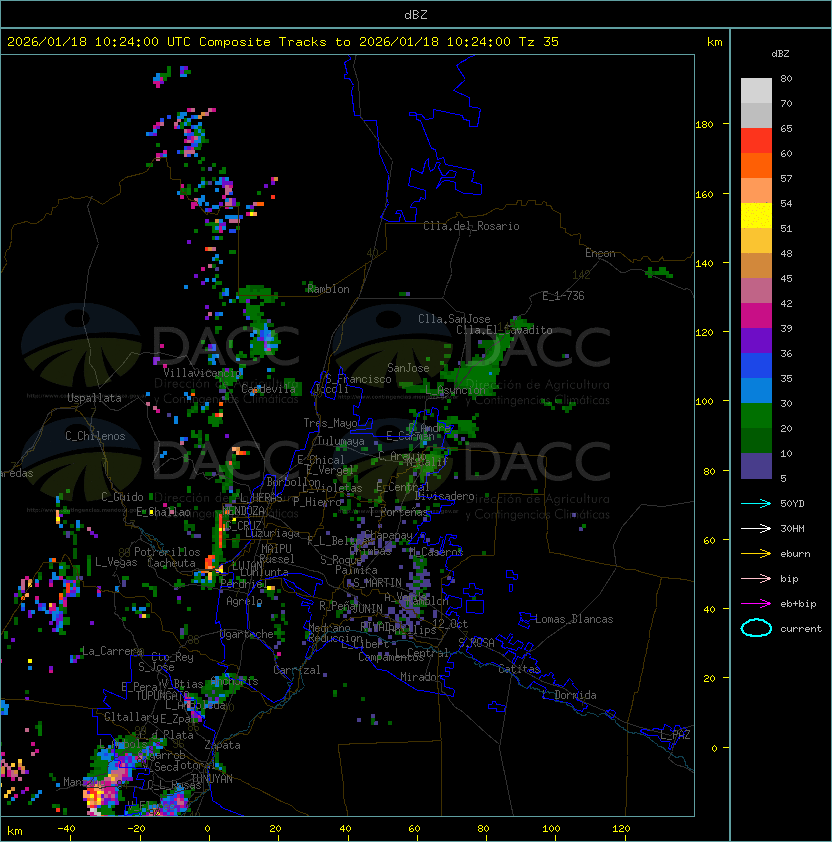Pick the royal blue dBZ scale swatch
832x842 pixels.
[x=756, y=366]
